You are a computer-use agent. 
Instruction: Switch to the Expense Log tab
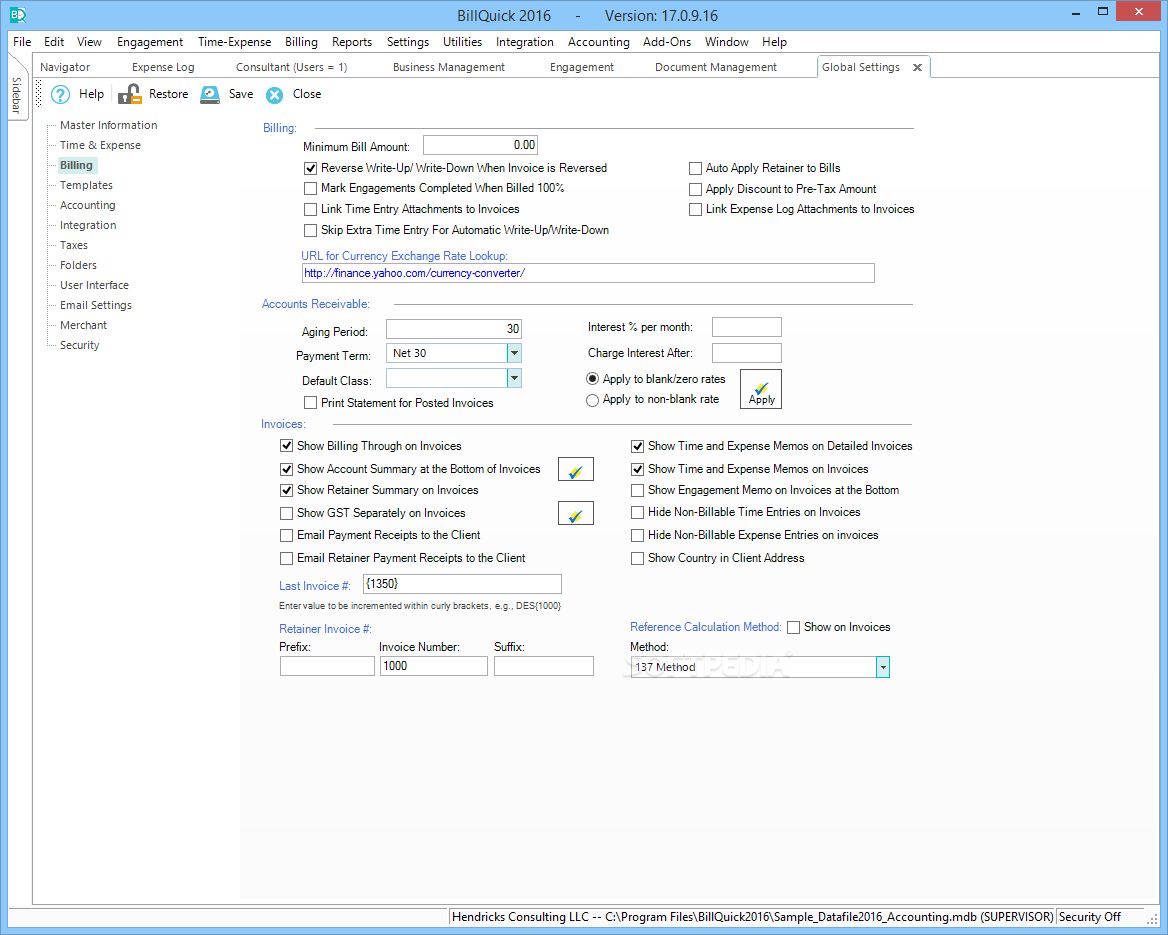click(x=163, y=67)
